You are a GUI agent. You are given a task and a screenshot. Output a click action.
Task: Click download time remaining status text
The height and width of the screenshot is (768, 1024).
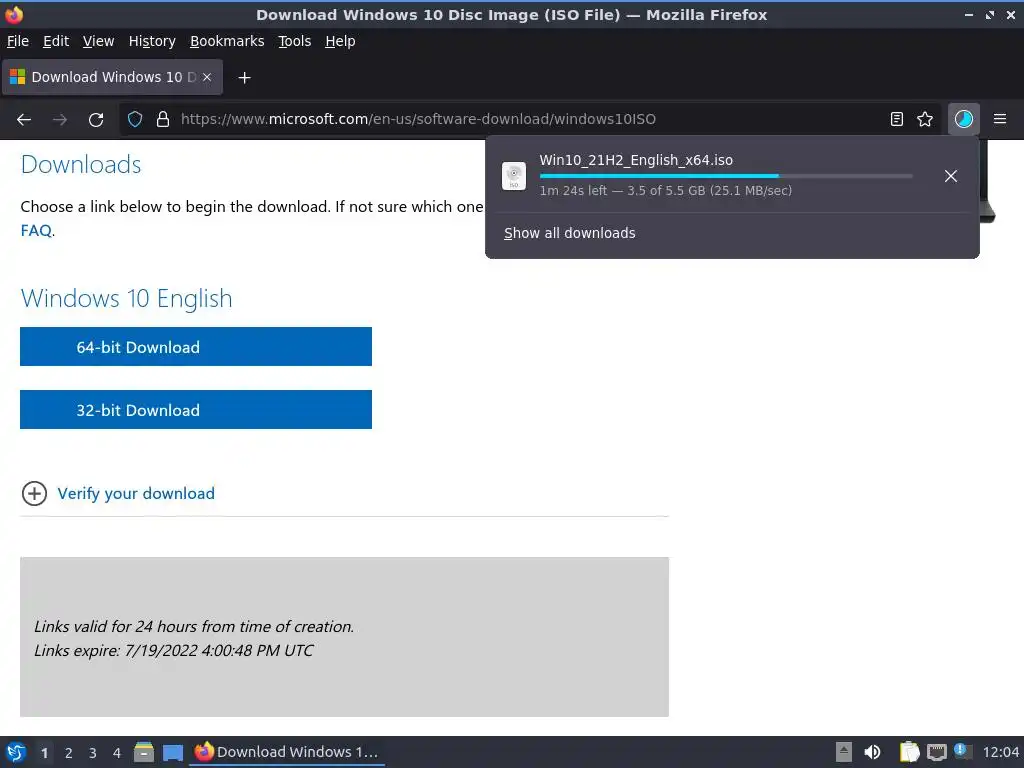coord(665,191)
